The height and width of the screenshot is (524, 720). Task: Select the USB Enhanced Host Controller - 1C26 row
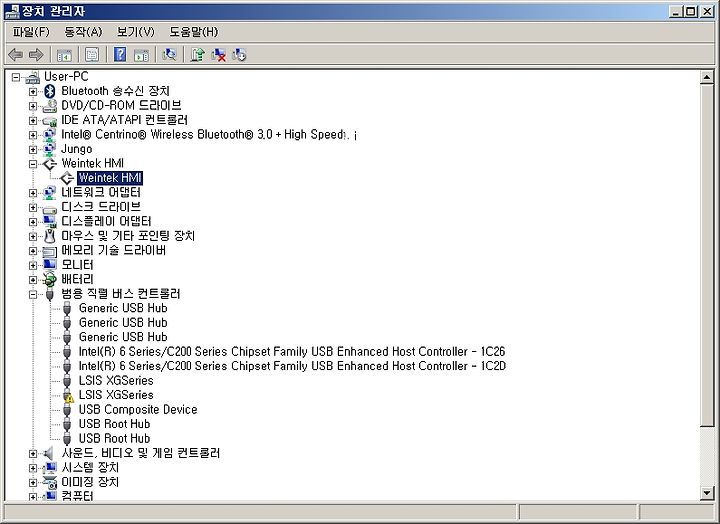point(292,352)
